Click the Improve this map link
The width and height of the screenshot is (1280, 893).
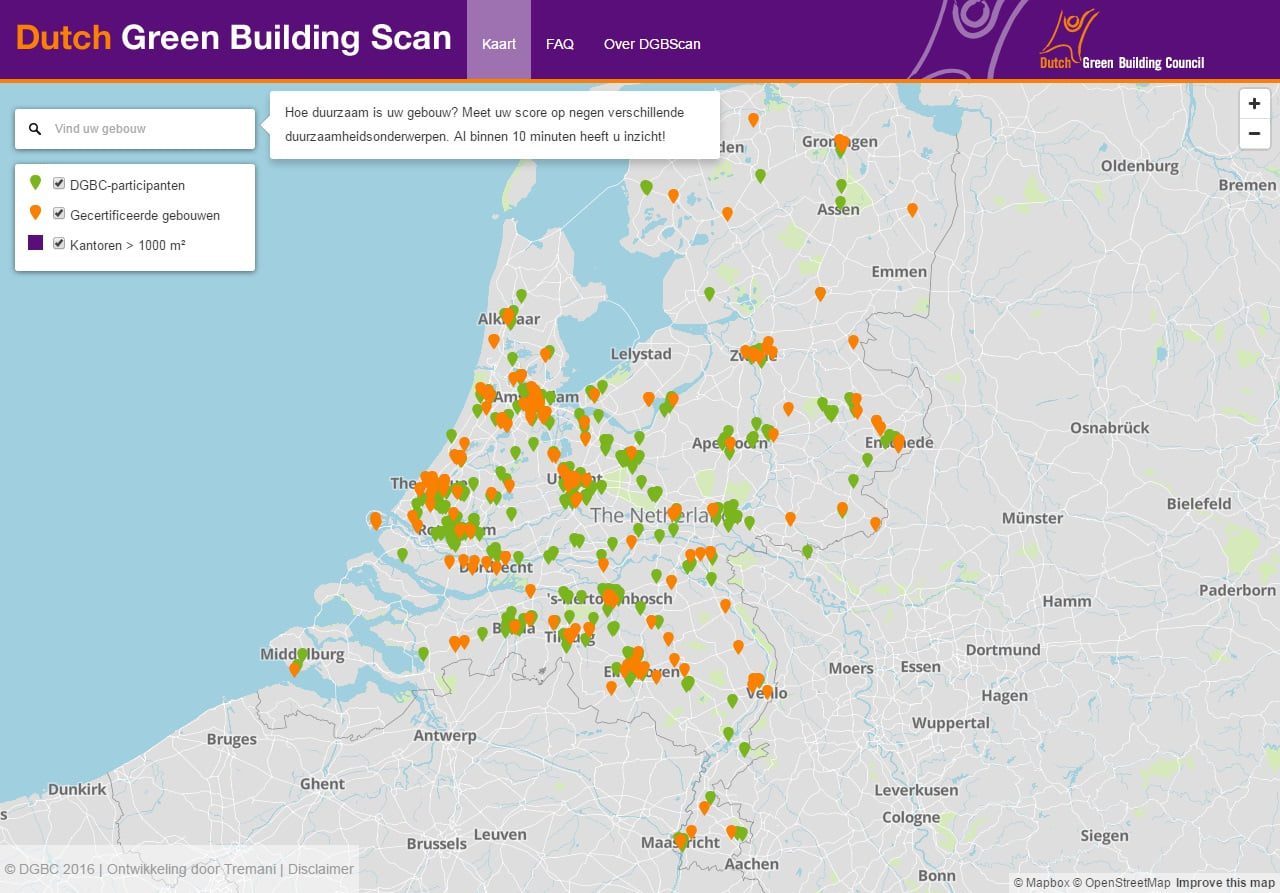pos(1225,883)
